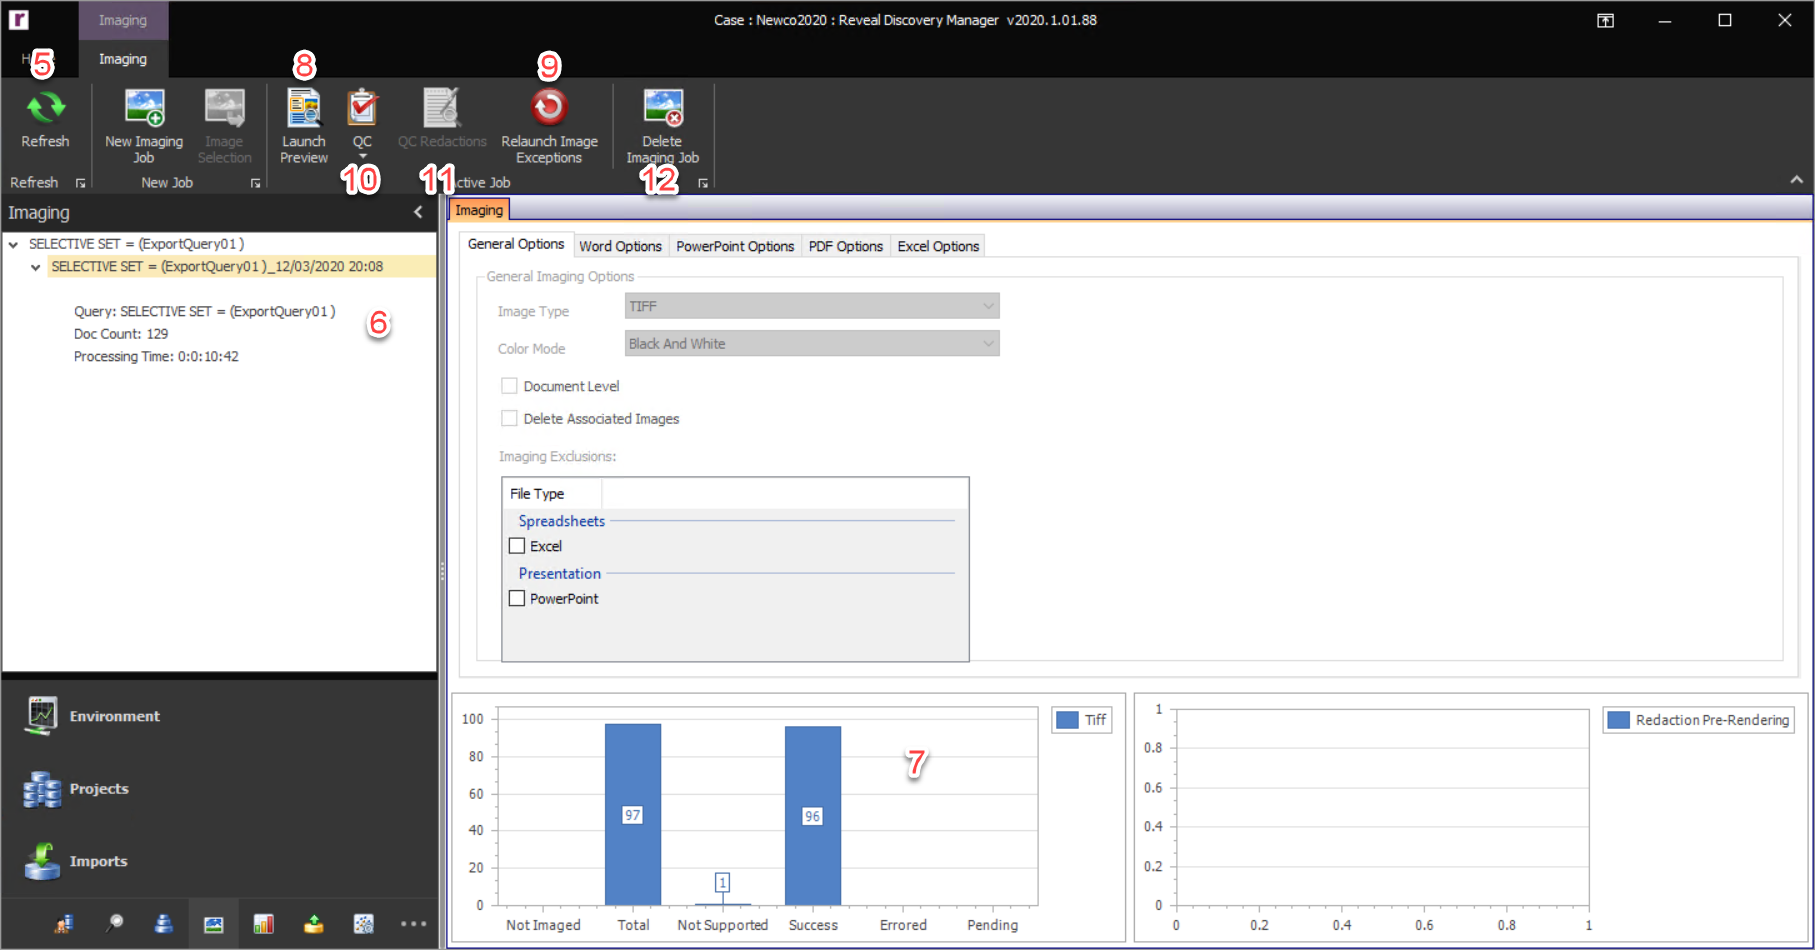Open the Active Job group dialog launcher
Viewport: 1815px width, 950px height.
[x=703, y=183]
